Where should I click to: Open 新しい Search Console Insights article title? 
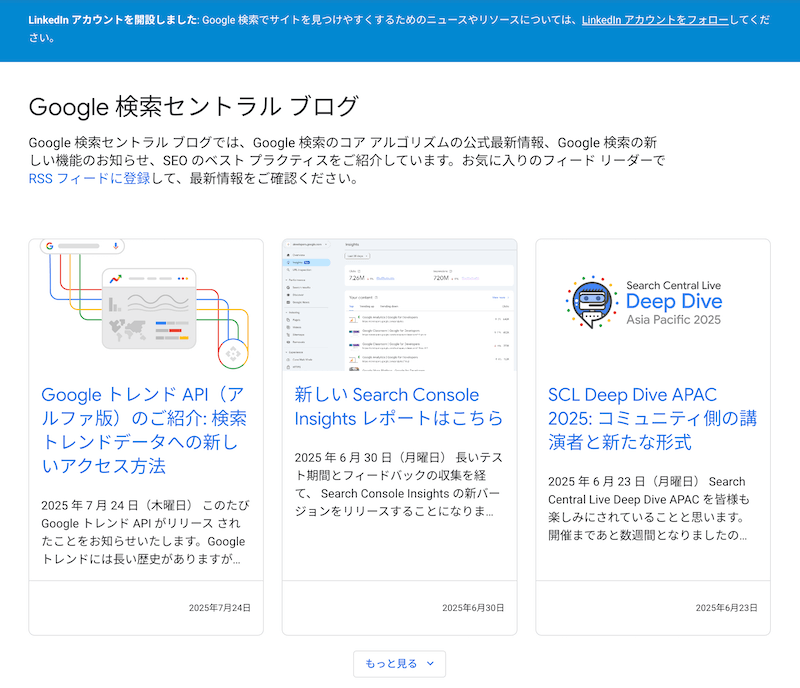tap(398, 406)
